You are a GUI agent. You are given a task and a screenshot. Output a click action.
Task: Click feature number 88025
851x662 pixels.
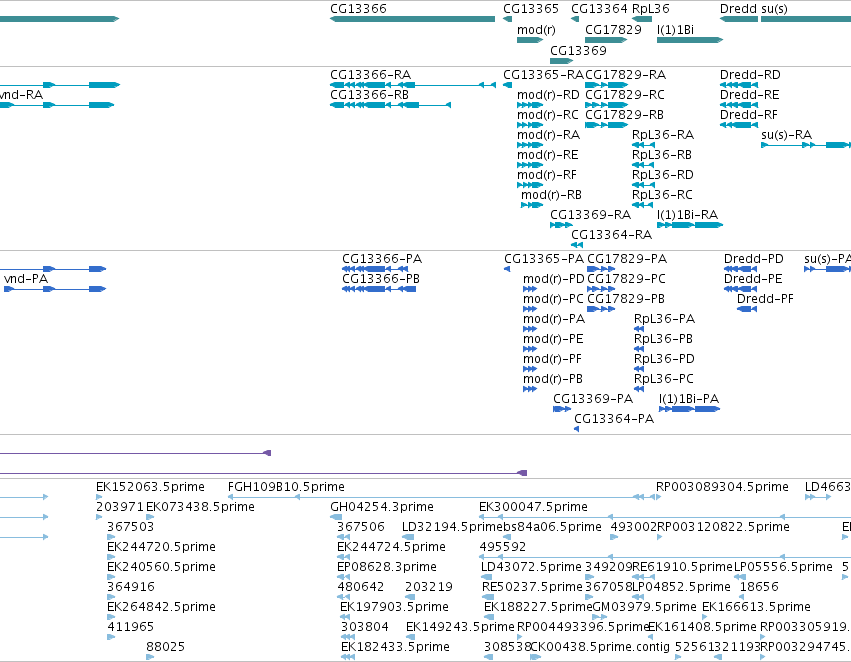(166, 647)
